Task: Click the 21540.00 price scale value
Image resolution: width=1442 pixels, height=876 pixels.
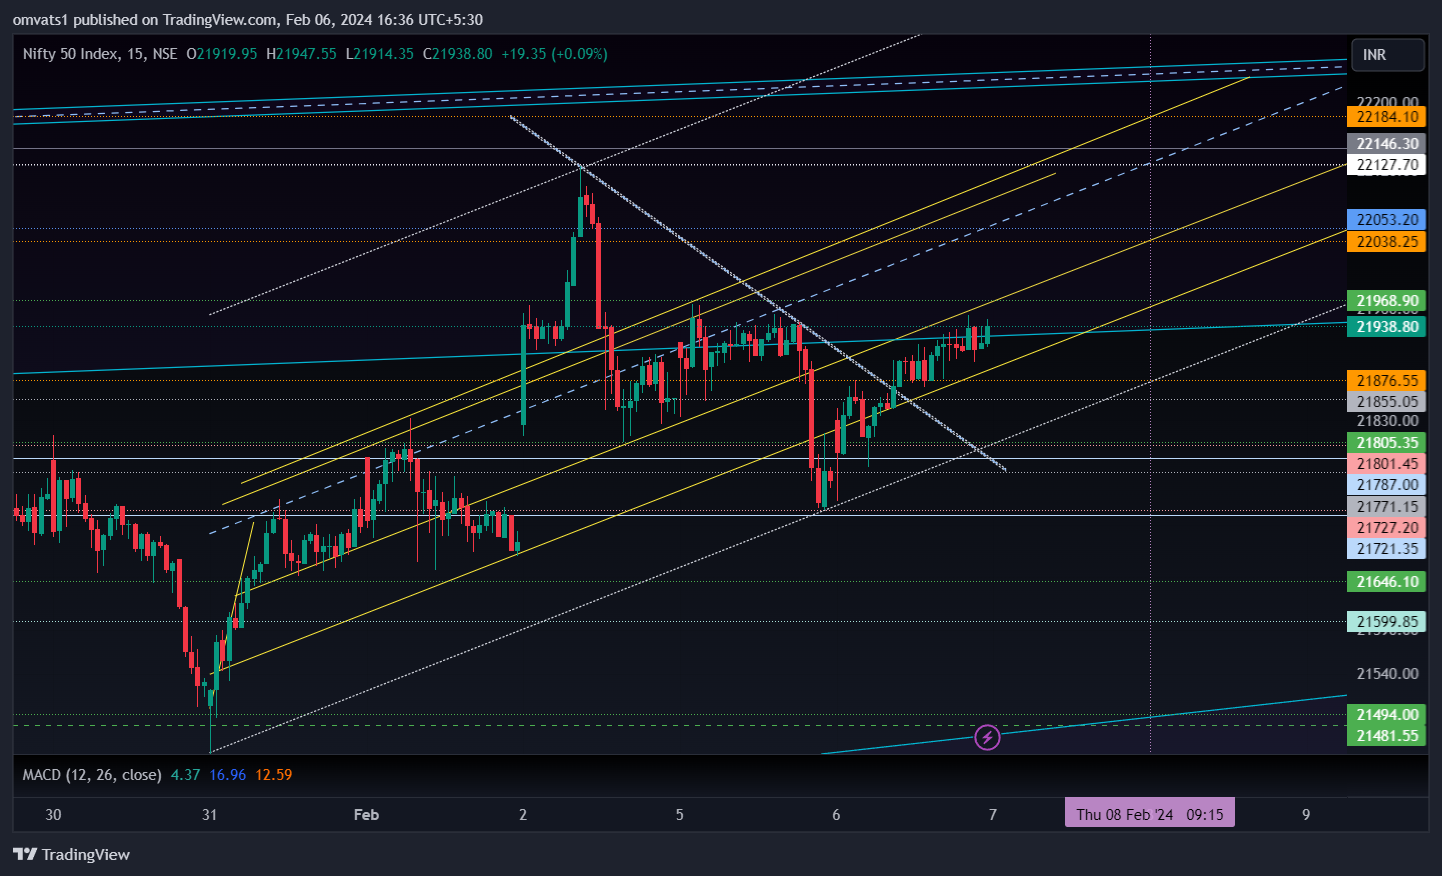Action: tap(1387, 674)
